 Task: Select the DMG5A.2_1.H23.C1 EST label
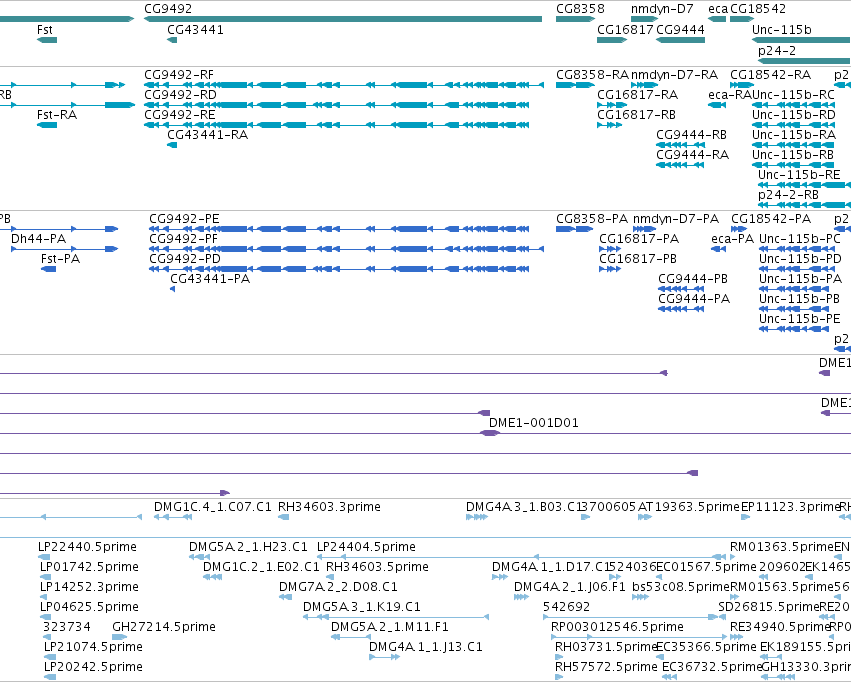tap(248, 547)
